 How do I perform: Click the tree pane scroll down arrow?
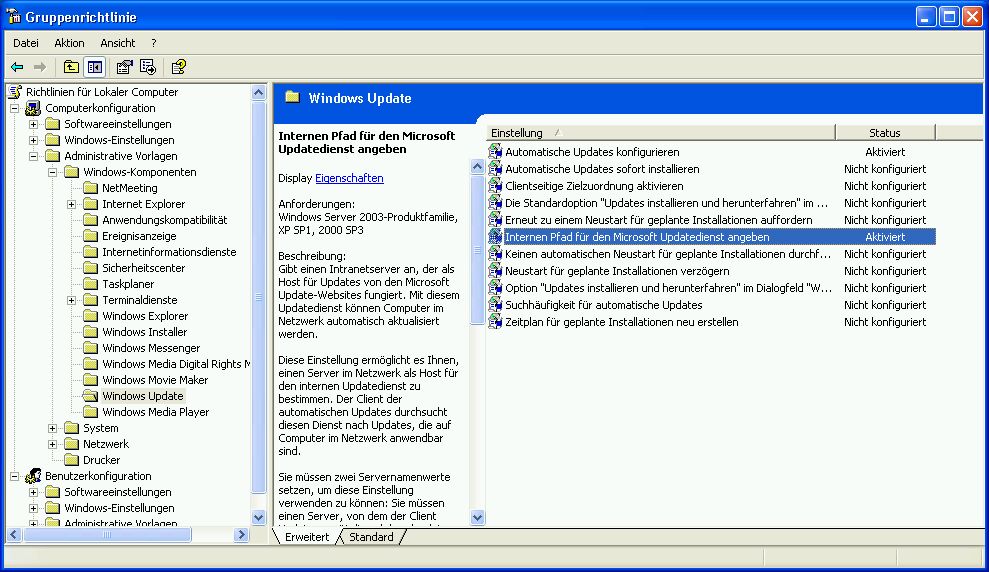point(259,517)
